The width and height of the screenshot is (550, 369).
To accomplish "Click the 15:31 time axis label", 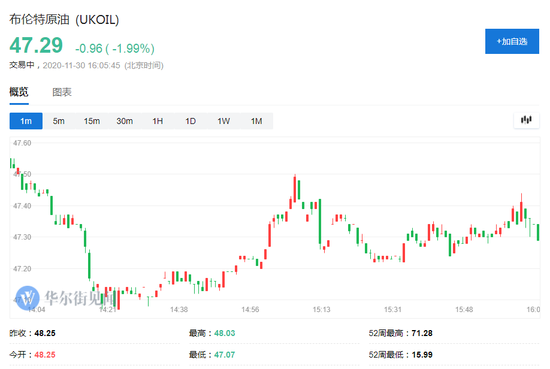I will coord(393,309).
